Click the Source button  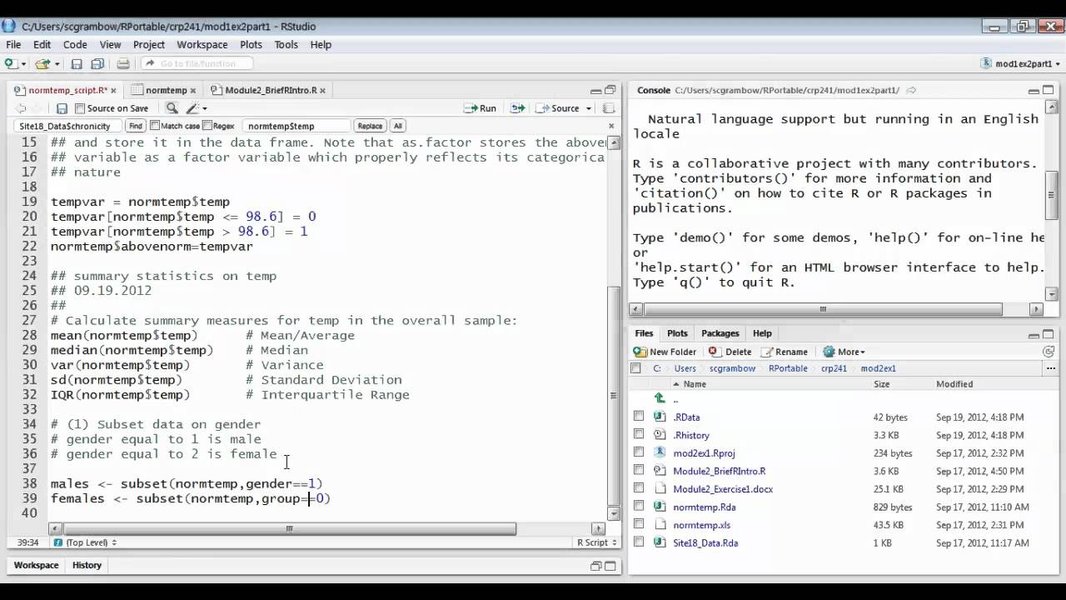point(558,108)
